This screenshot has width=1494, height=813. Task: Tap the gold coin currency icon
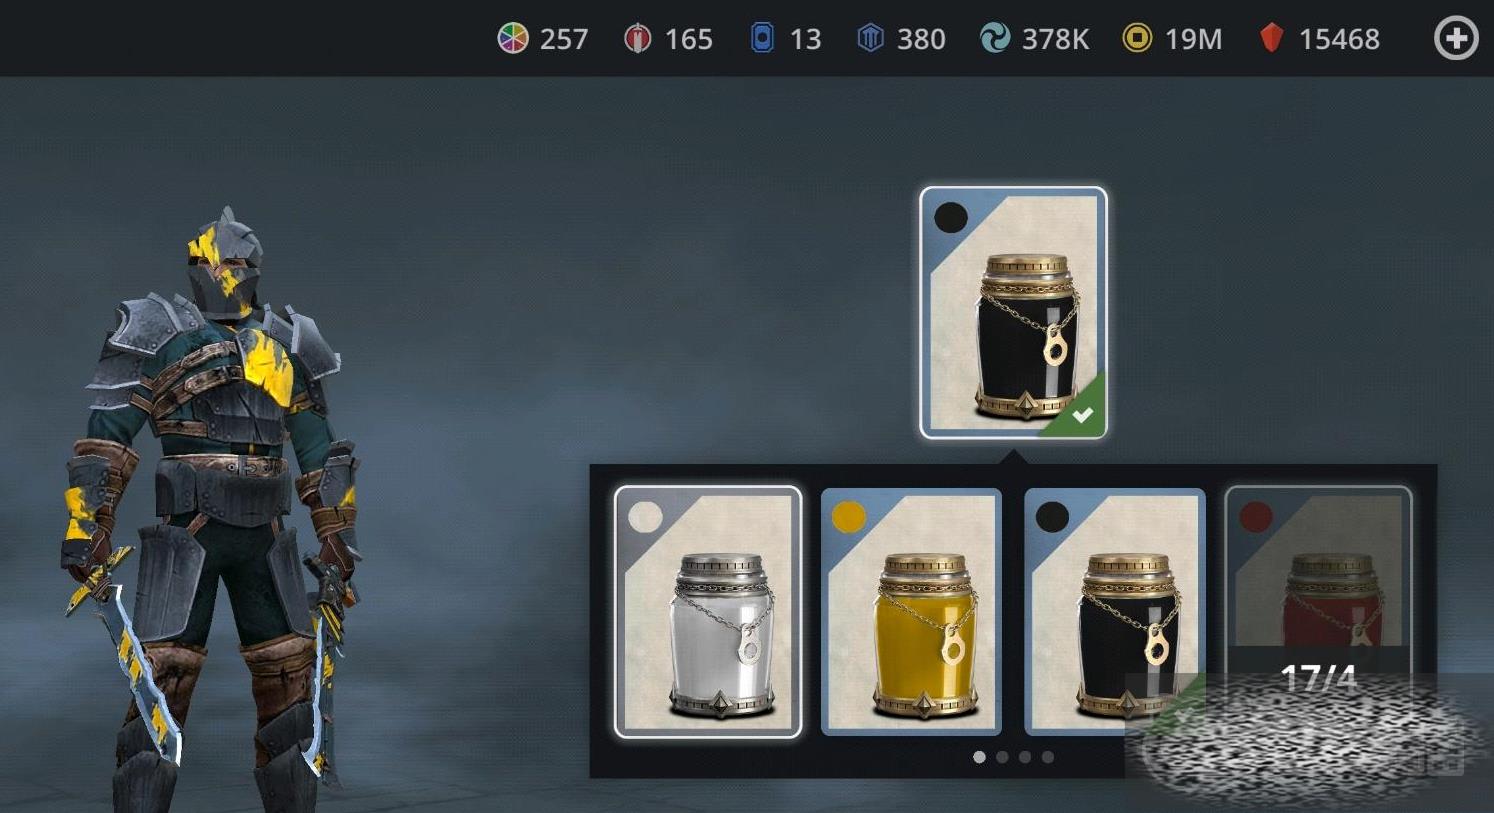click(1137, 39)
